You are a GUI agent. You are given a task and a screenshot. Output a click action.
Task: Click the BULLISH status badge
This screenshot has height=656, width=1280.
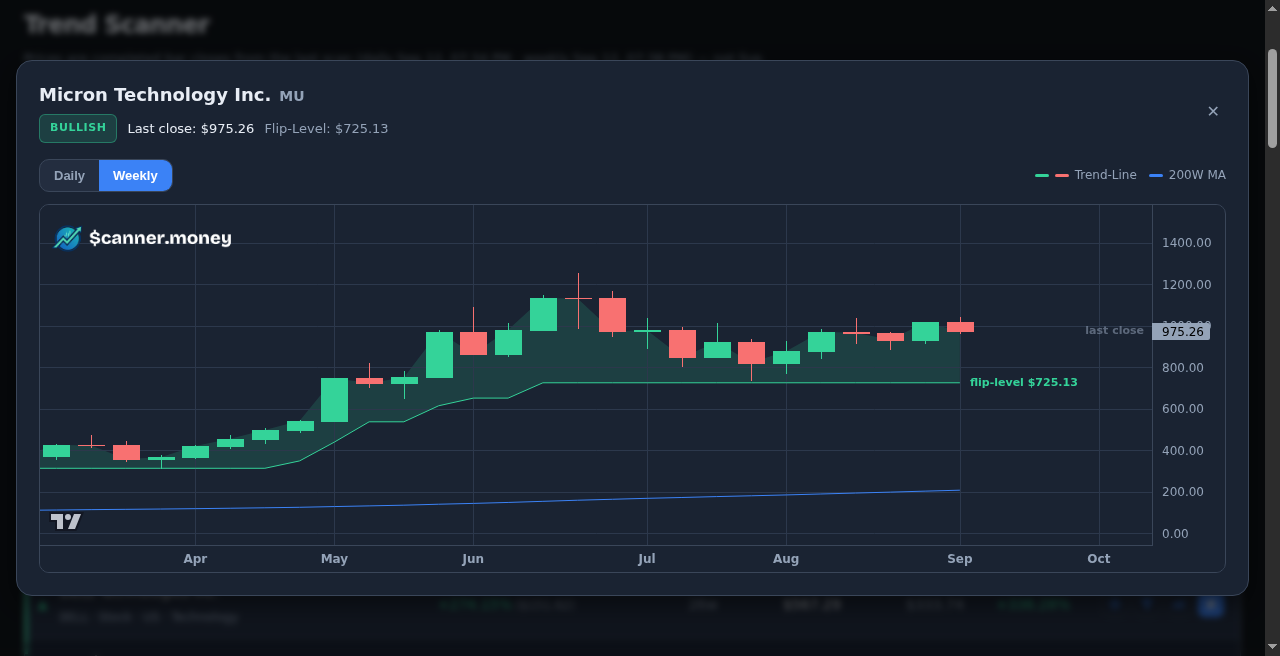click(x=78, y=128)
